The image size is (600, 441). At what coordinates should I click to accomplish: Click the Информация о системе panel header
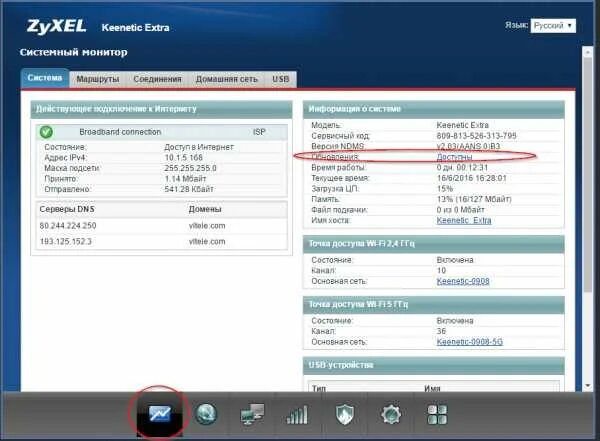click(434, 109)
